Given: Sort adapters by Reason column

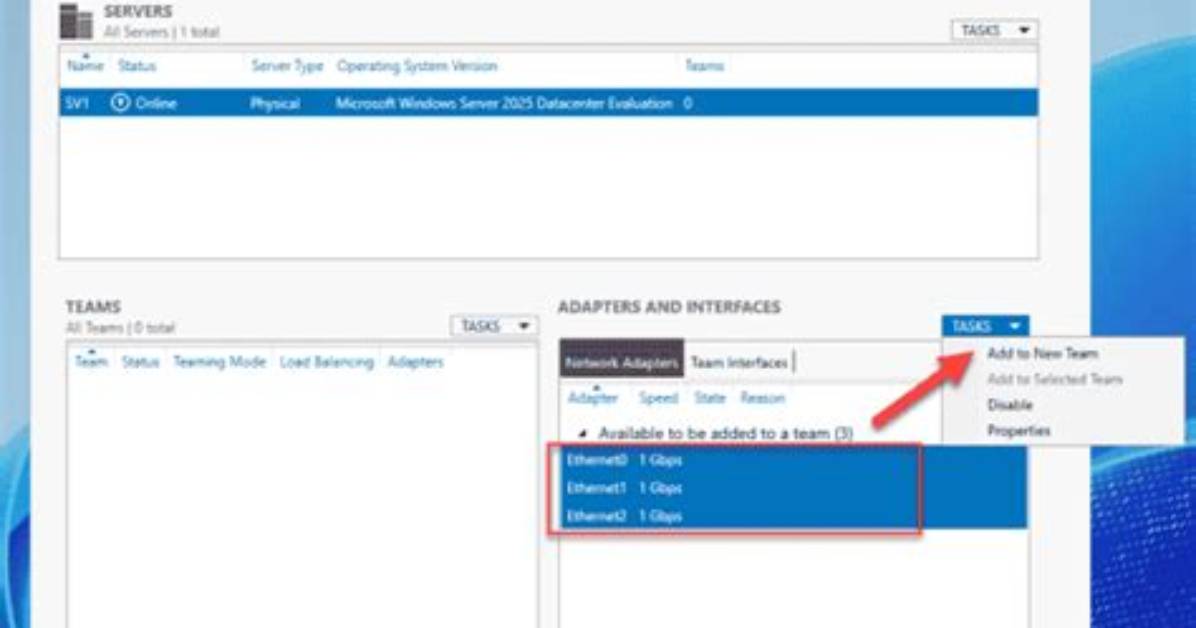Looking at the screenshot, I should (x=762, y=398).
